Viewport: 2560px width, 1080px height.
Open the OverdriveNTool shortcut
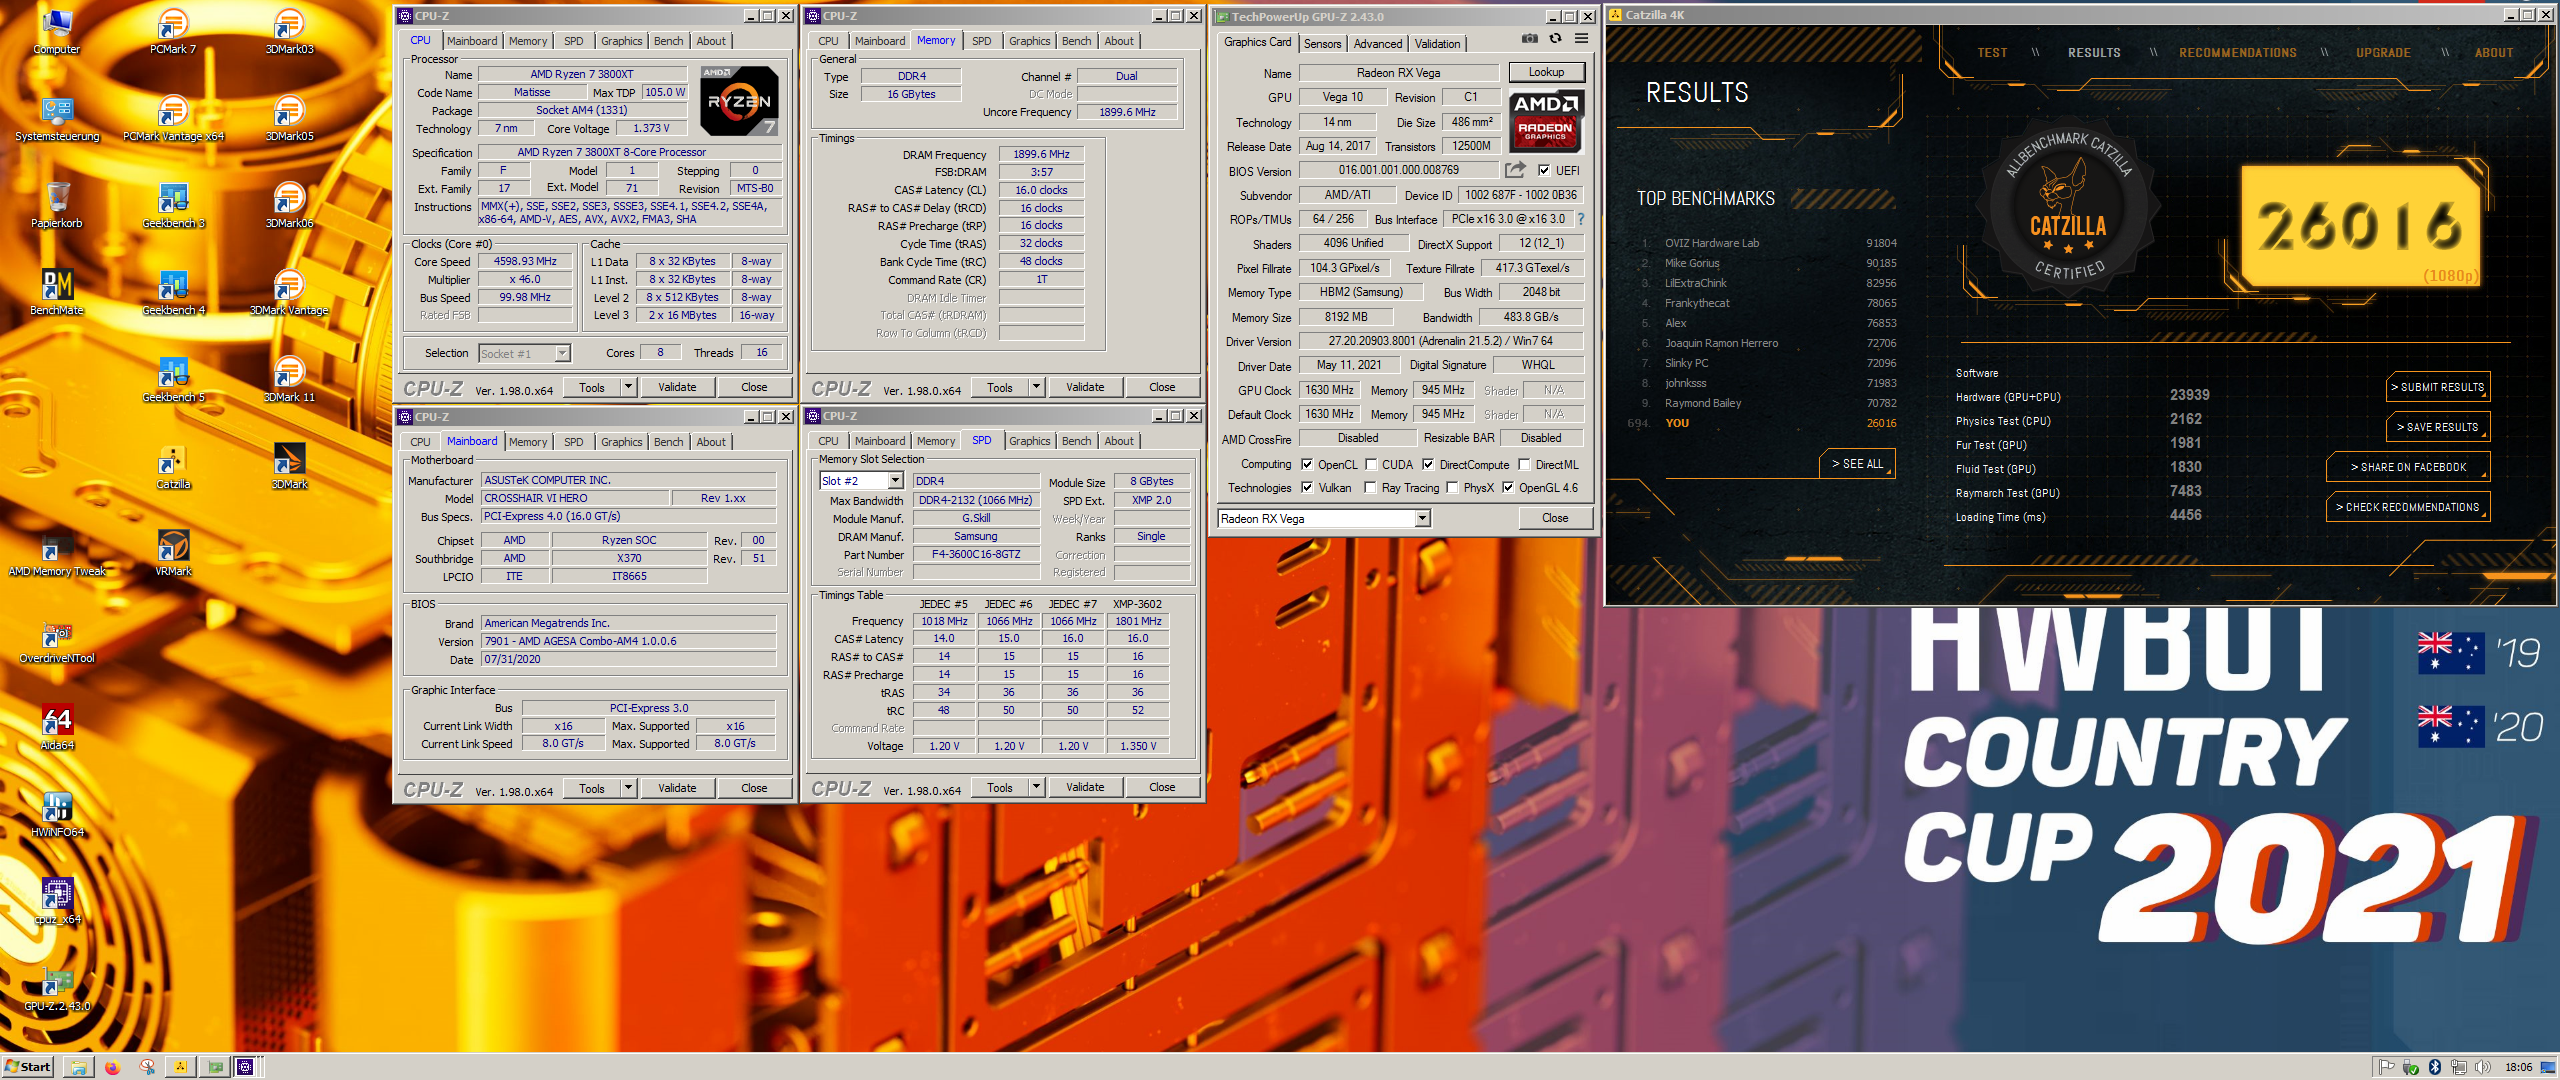click(x=57, y=639)
